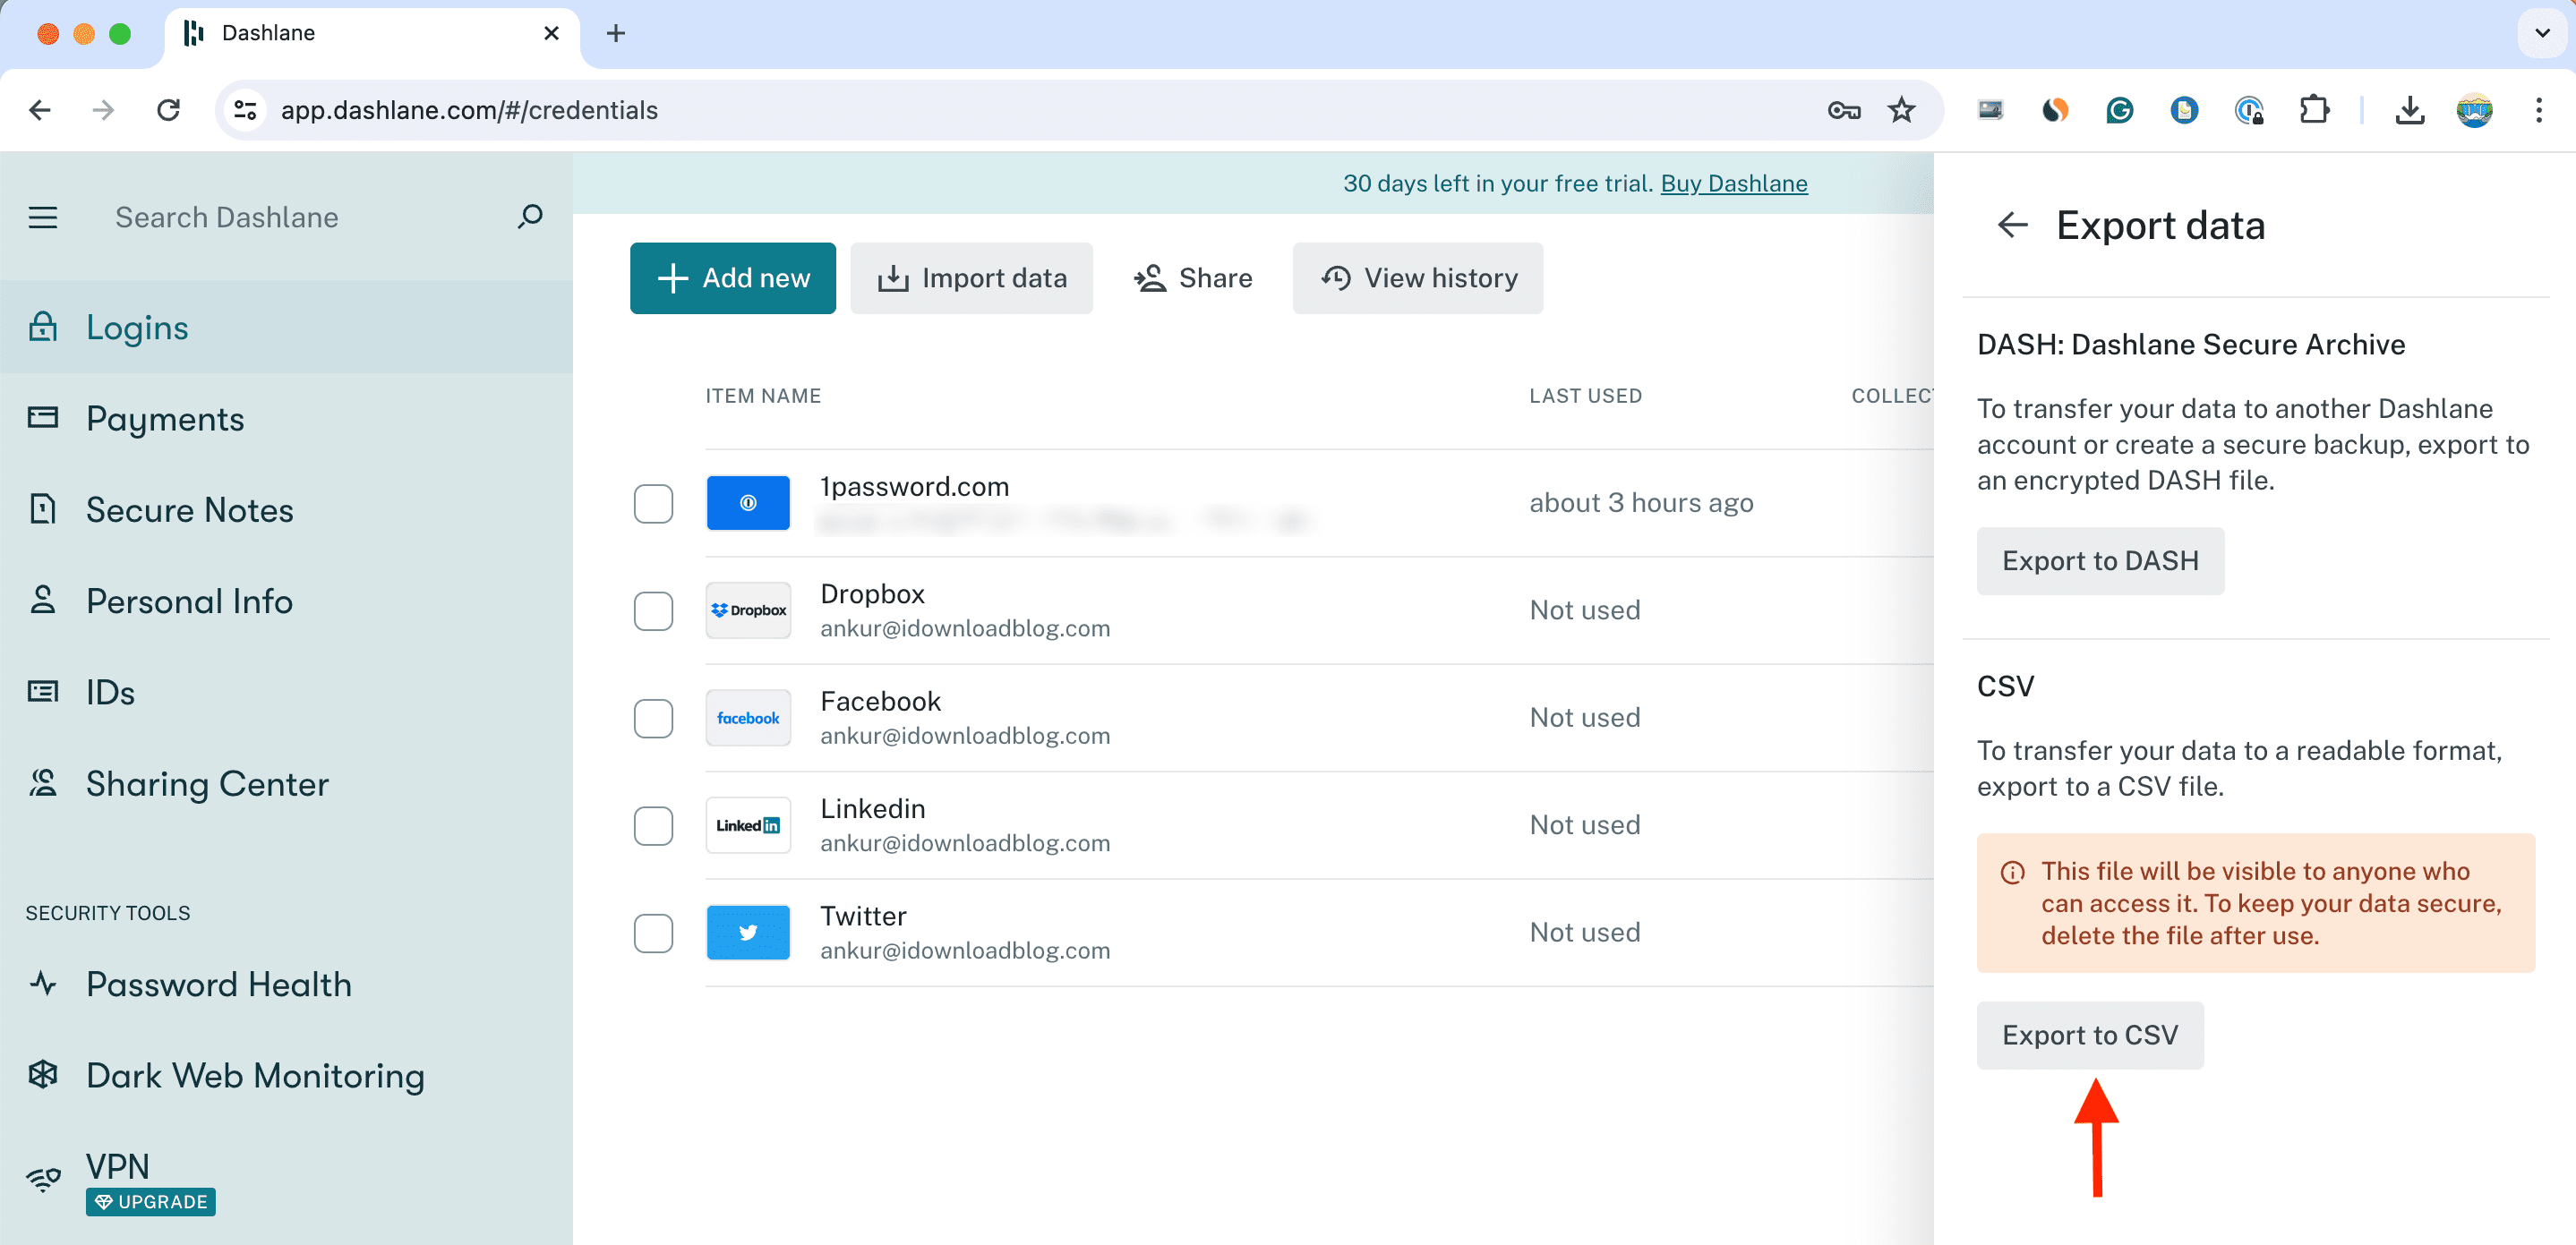Image resolution: width=2576 pixels, height=1245 pixels.
Task: Focus the Search Dashlane input field
Action: pos(300,217)
